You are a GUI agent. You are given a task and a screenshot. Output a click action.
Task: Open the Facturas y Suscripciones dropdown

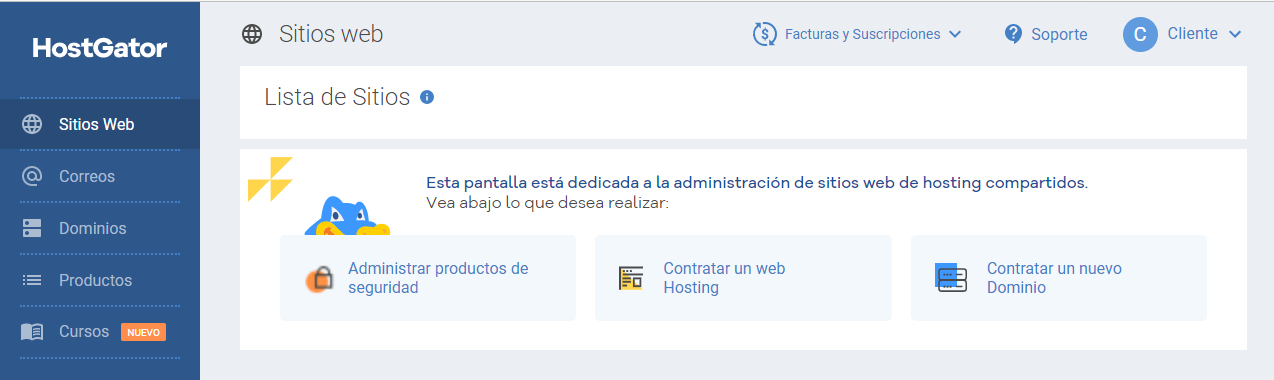[x=857, y=34]
